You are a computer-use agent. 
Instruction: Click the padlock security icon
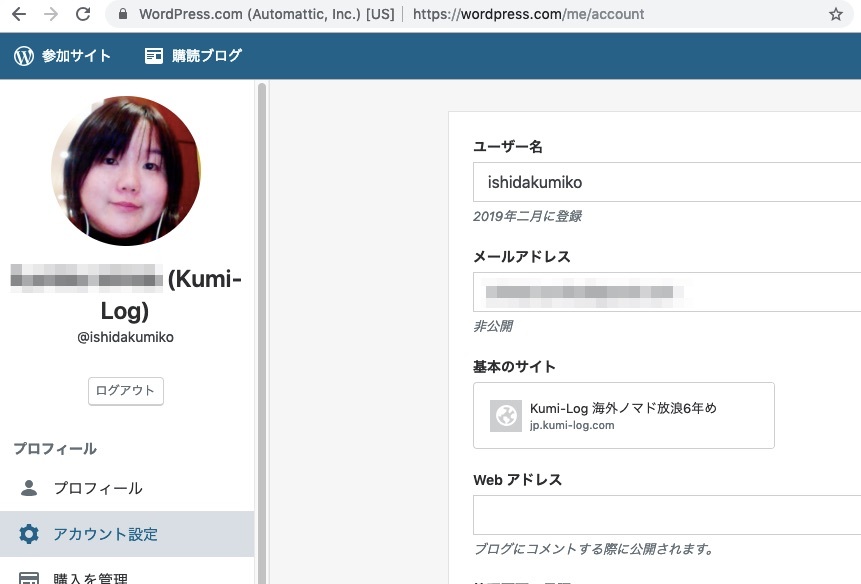tap(123, 14)
